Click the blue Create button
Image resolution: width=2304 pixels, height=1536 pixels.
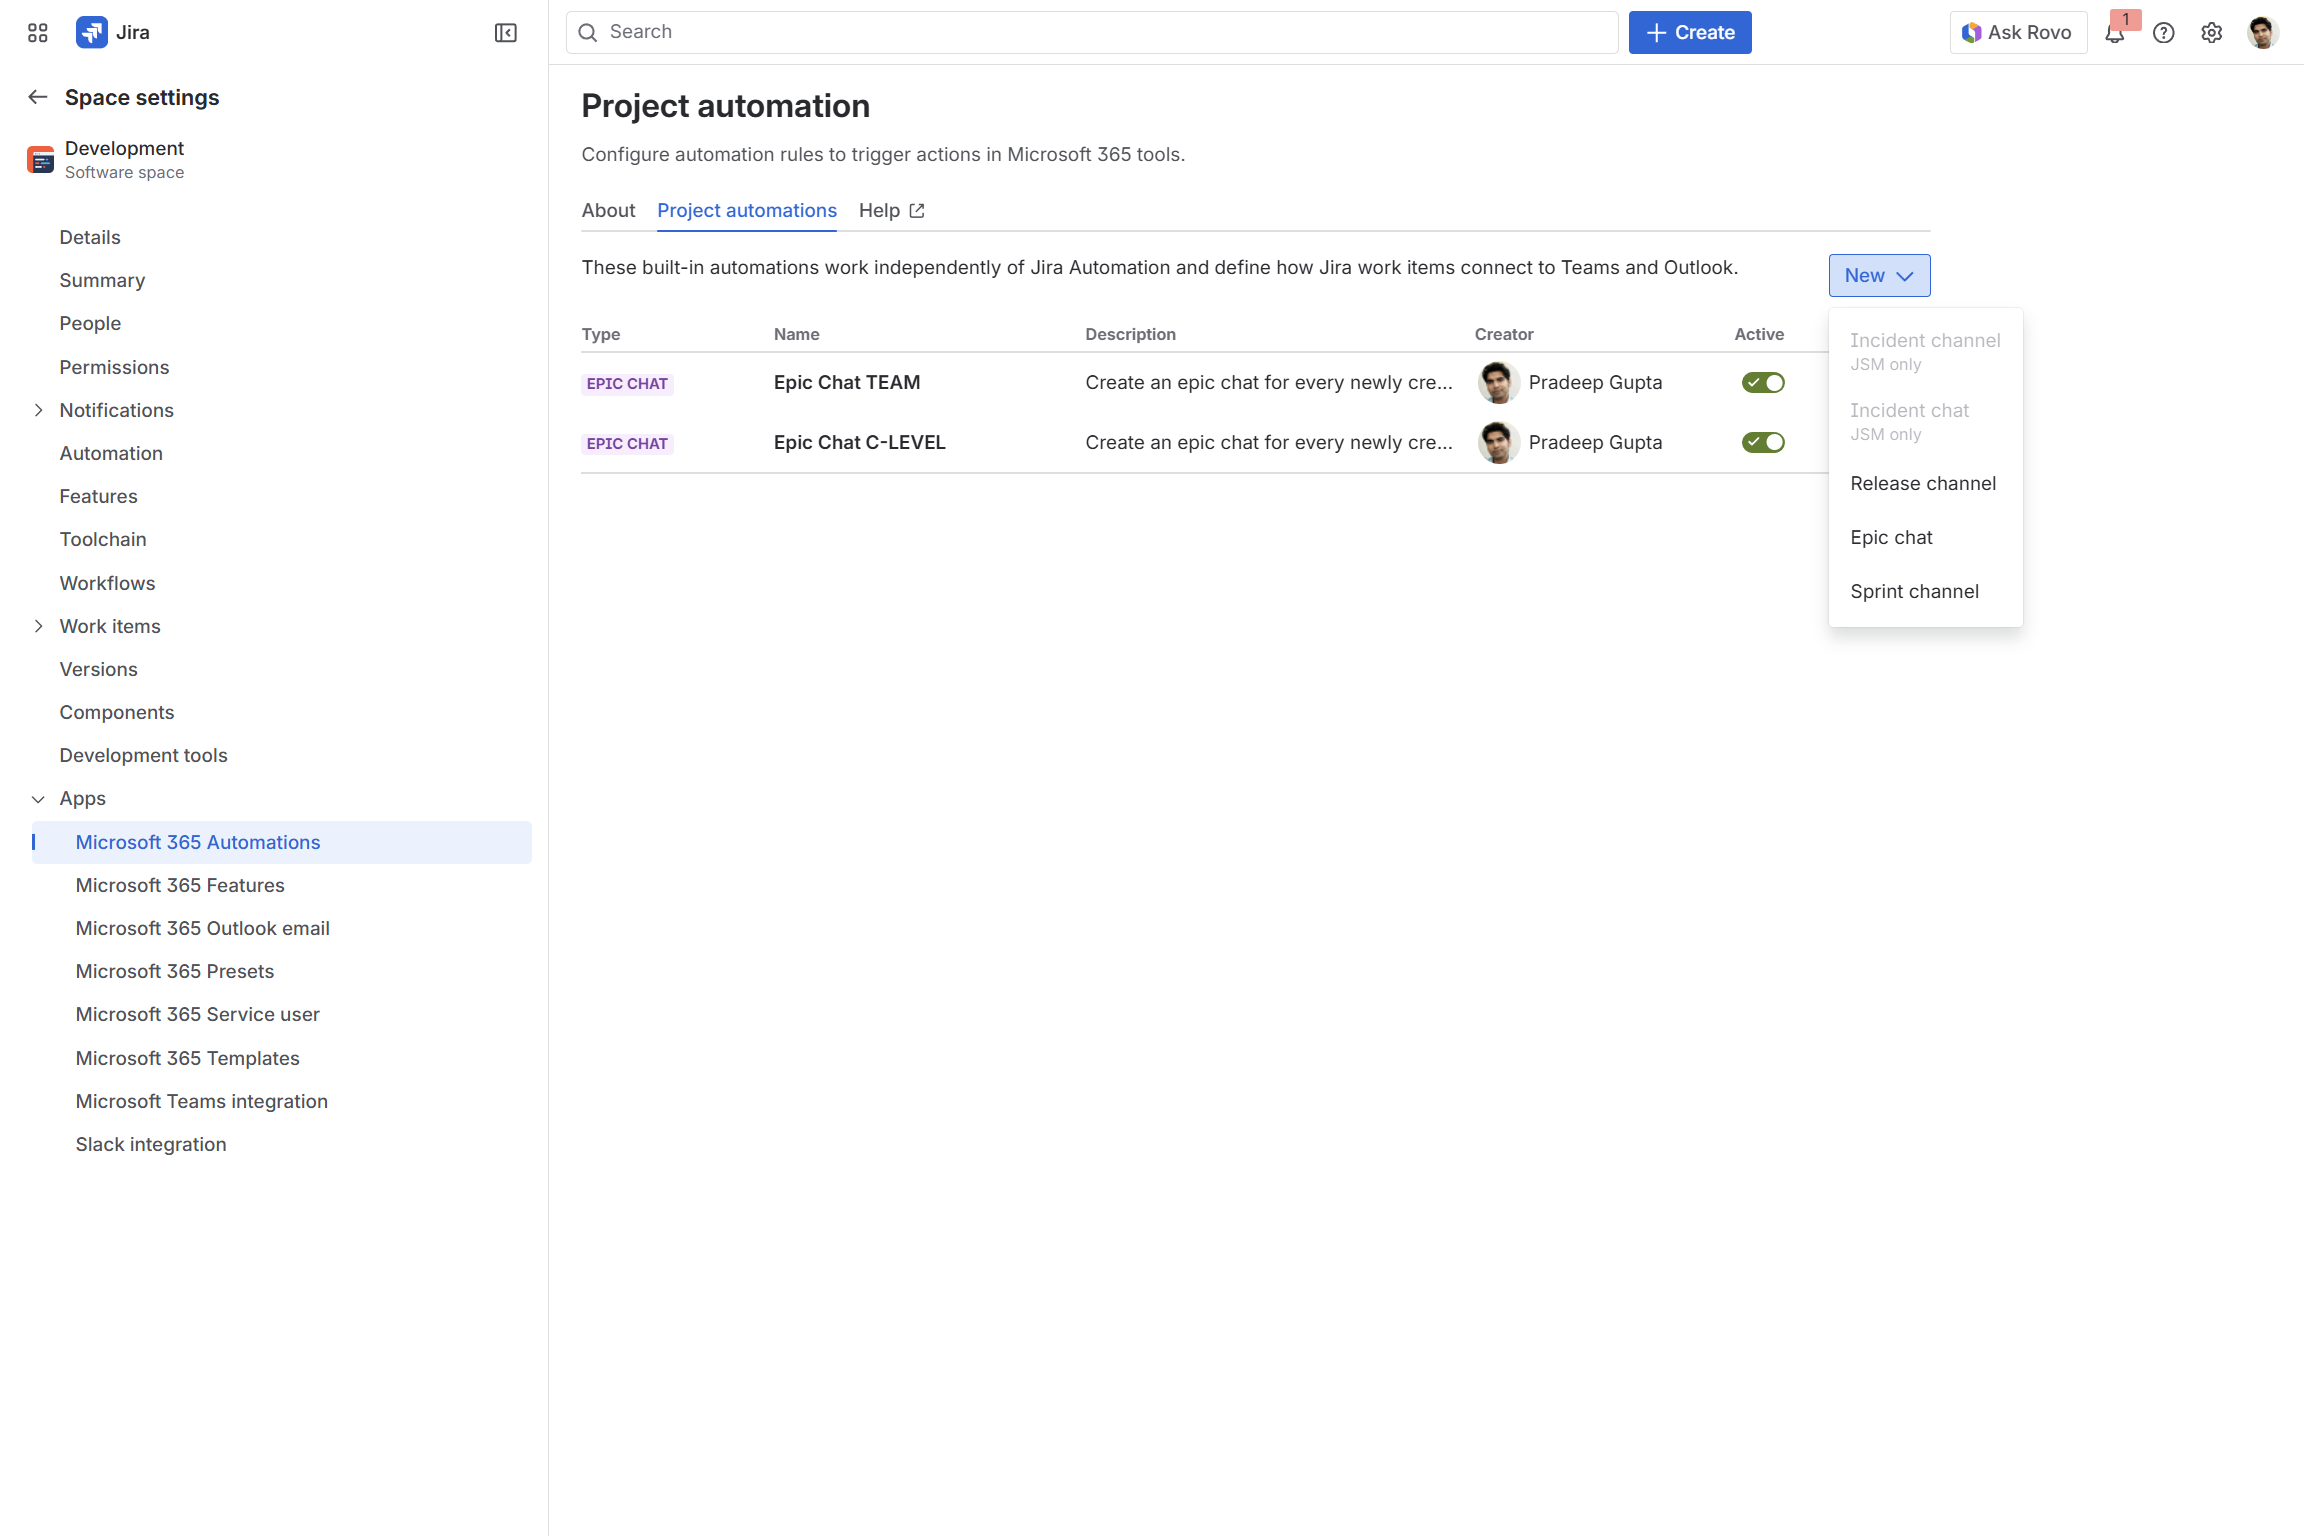tap(1689, 33)
